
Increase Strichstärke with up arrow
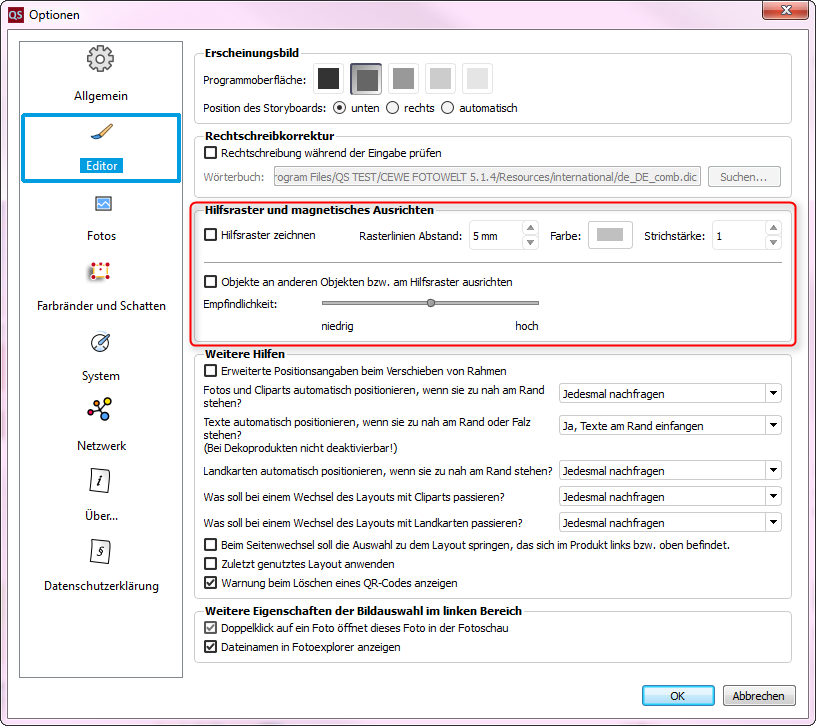[x=773, y=228]
